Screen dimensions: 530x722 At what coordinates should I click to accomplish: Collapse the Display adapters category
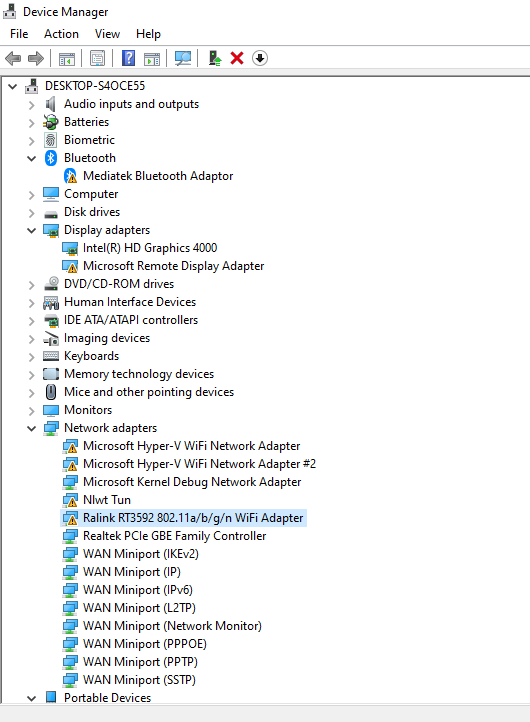tap(31, 230)
